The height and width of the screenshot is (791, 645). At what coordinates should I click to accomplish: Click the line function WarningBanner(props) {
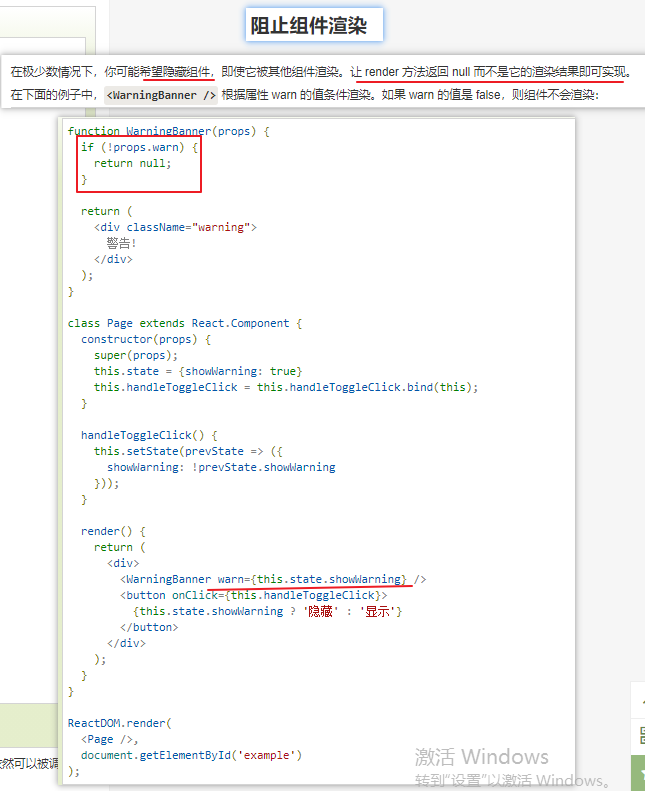tap(168, 131)
